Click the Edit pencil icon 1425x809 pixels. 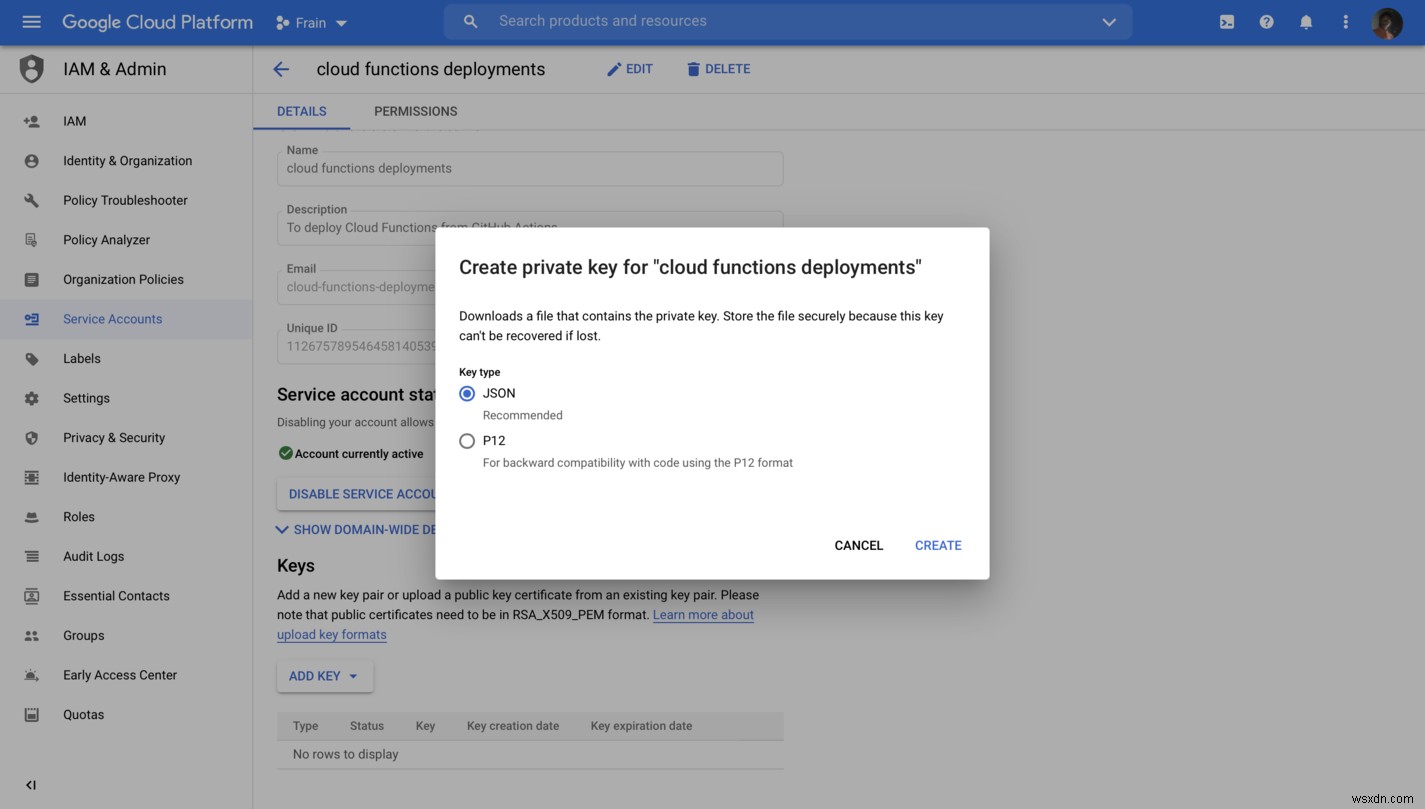tap(629, 68)
